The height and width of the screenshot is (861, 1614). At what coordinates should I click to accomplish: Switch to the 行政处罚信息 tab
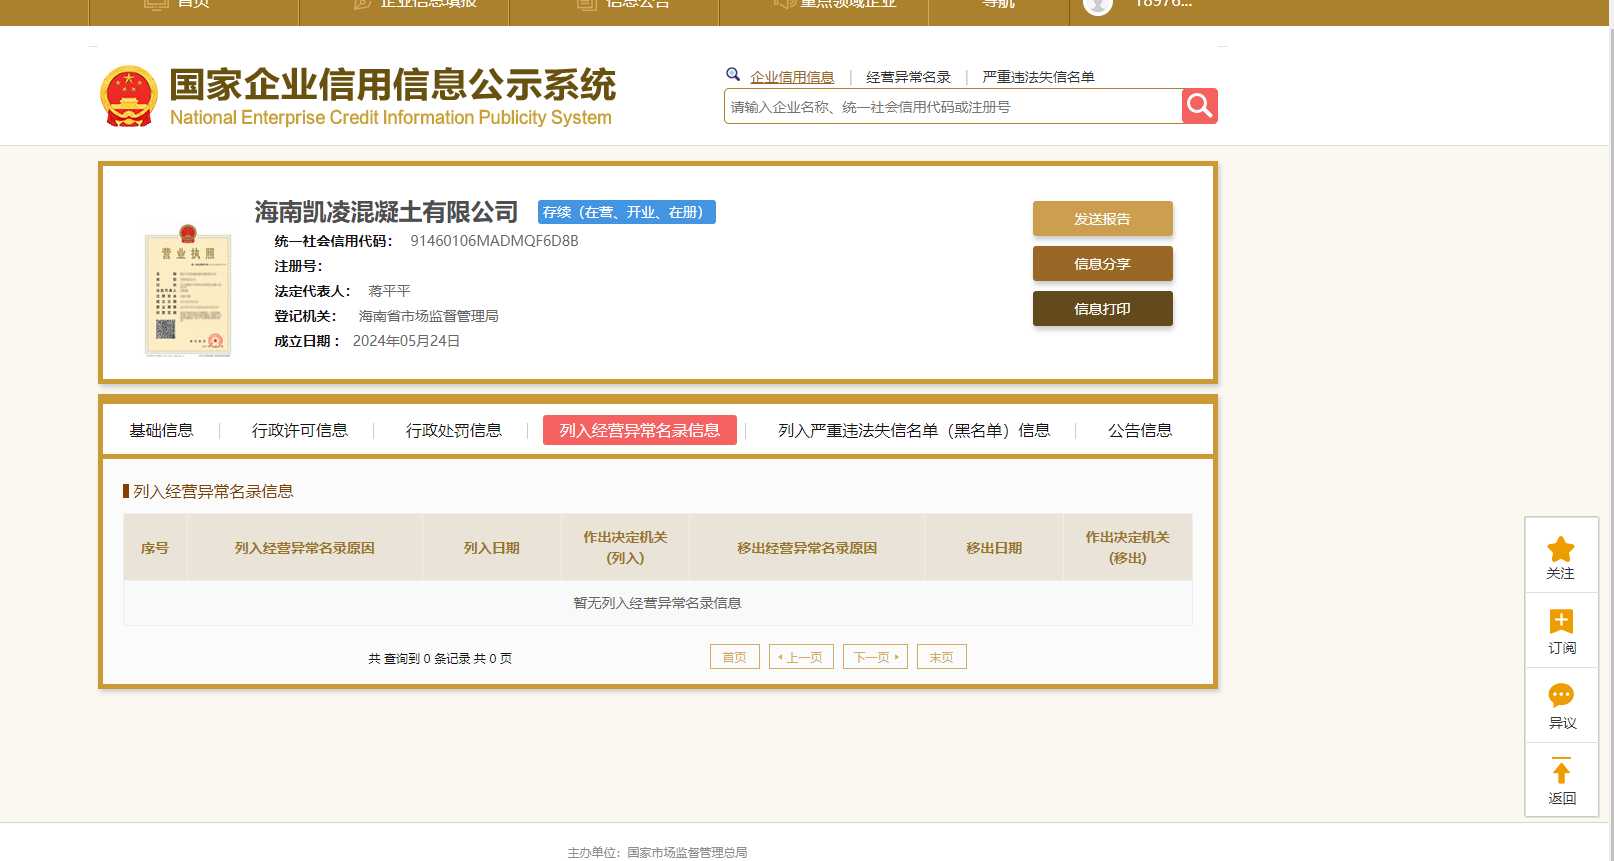click(x=454, y=430)
